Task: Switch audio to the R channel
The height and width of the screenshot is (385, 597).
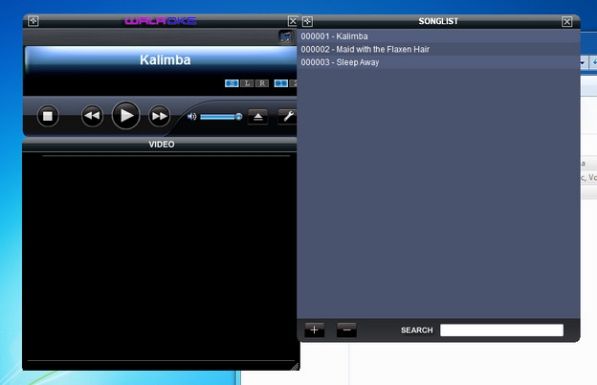Action: pyautogui.click(x=262, y=83)
